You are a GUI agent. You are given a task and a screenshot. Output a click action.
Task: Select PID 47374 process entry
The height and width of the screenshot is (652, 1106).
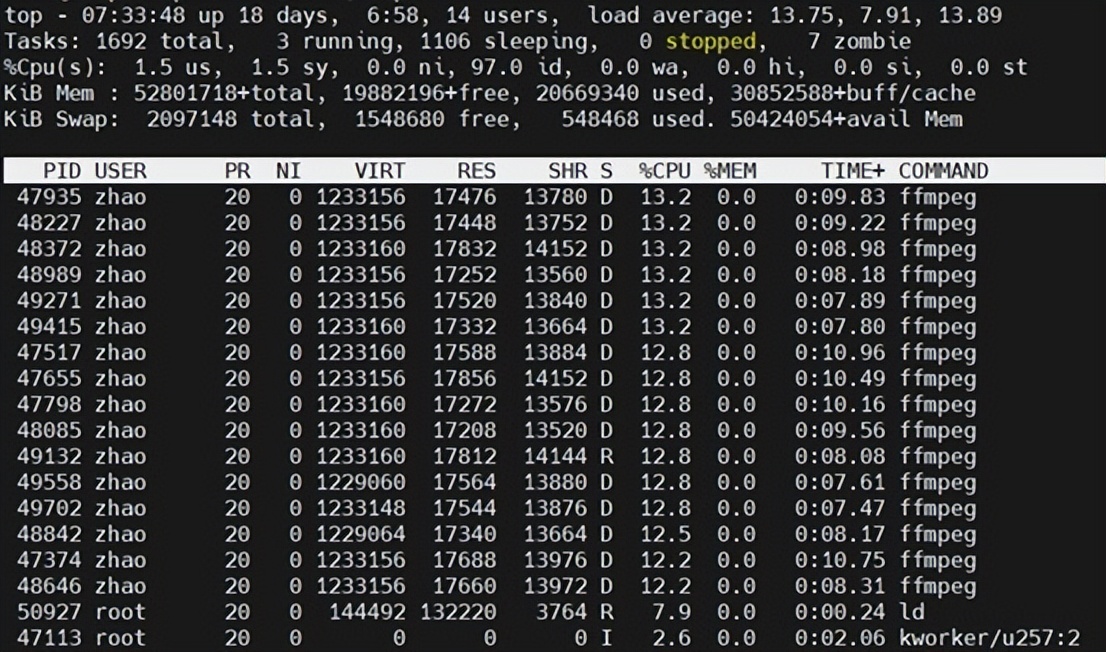[x=49, y=560]
